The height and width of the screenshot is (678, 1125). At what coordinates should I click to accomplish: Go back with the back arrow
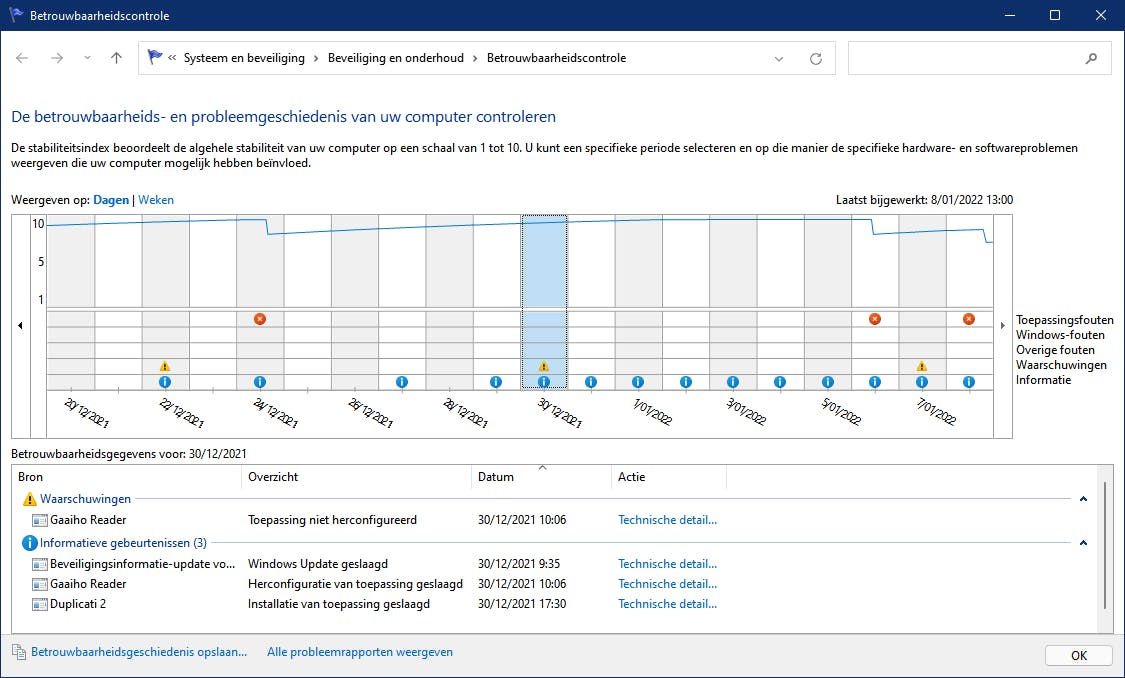click(x=22, y=58)
